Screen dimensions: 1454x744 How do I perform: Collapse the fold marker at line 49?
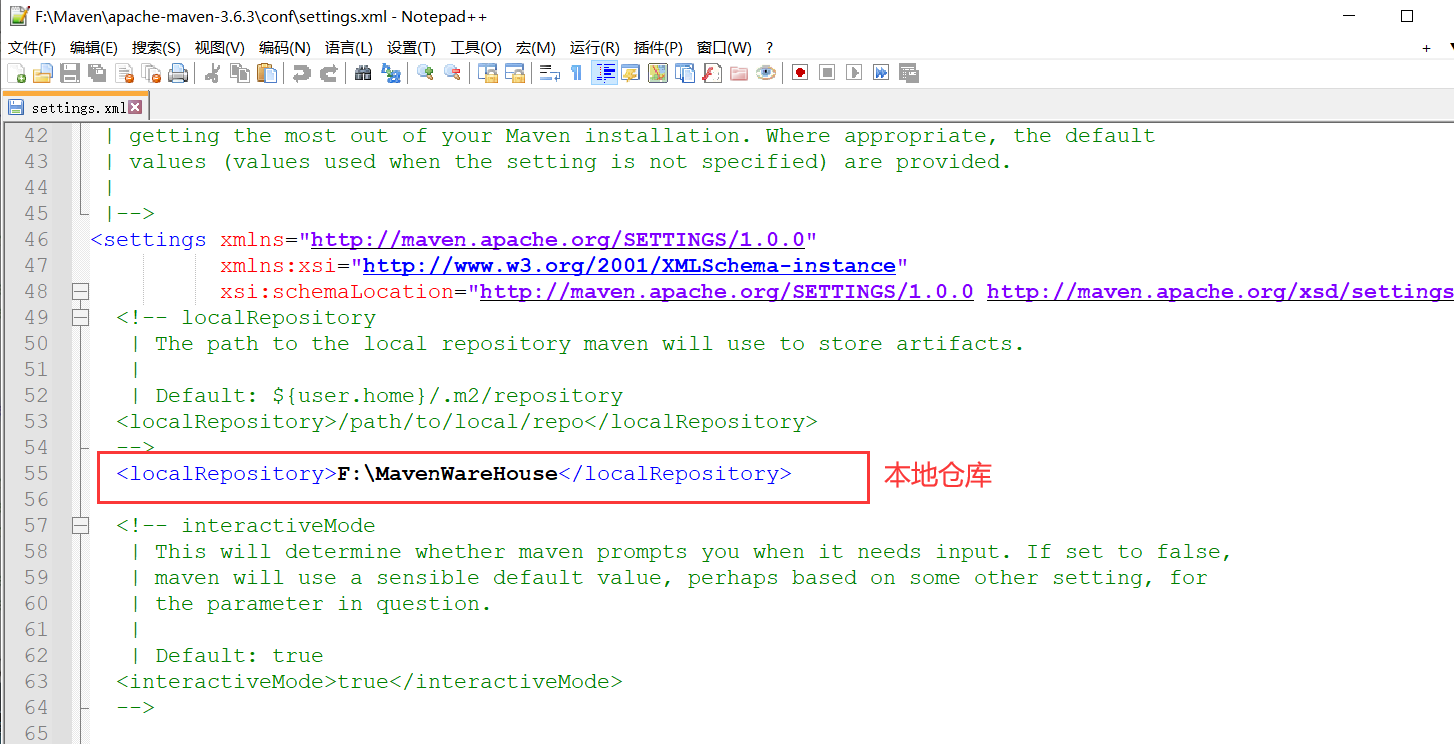click(x=80, y=317)
